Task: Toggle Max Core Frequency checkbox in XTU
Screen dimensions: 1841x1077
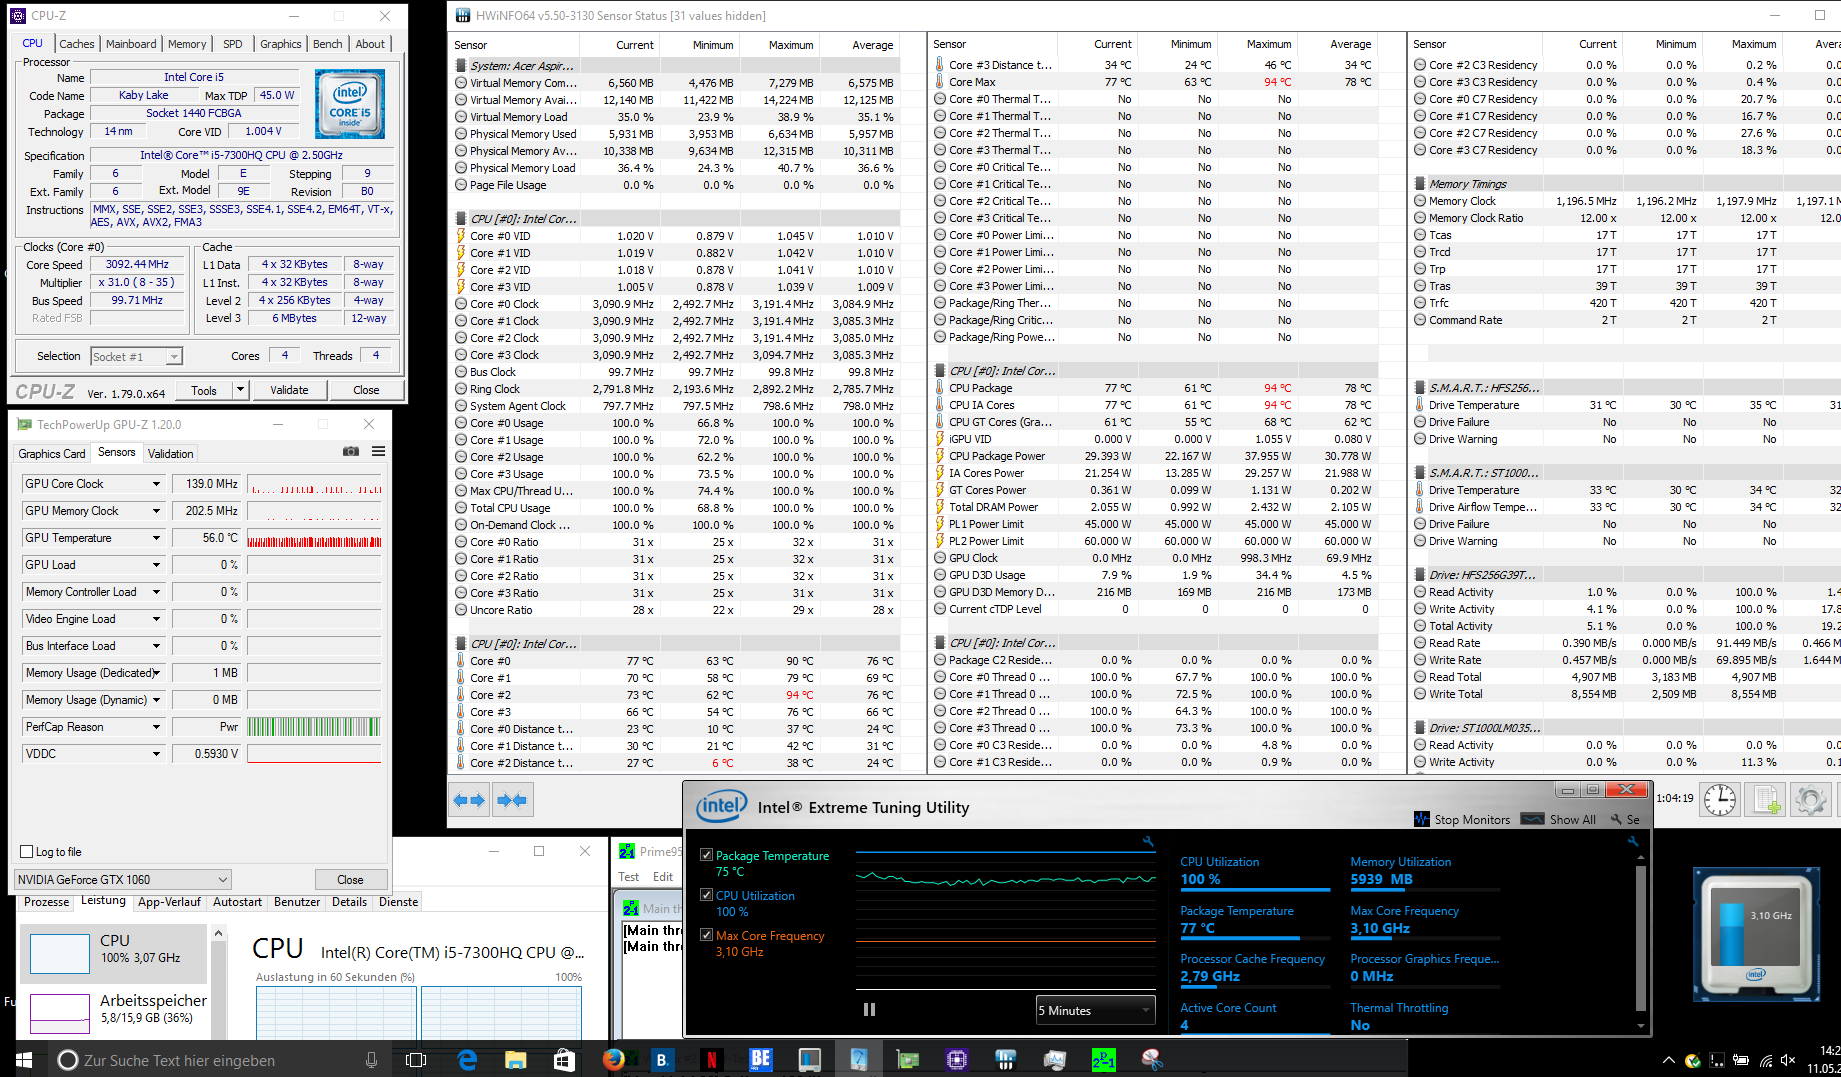Action: [x=707, y=935]
